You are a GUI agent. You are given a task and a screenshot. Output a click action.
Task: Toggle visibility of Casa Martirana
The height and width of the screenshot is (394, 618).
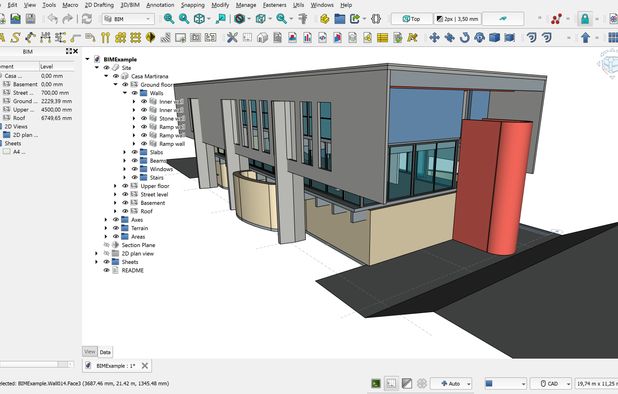116,76
